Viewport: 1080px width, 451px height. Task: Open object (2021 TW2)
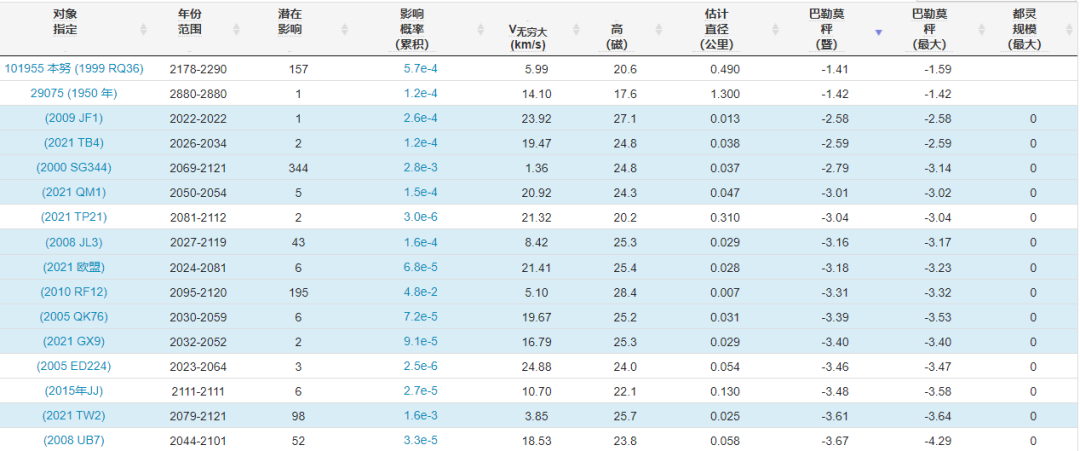click(74, 416)
